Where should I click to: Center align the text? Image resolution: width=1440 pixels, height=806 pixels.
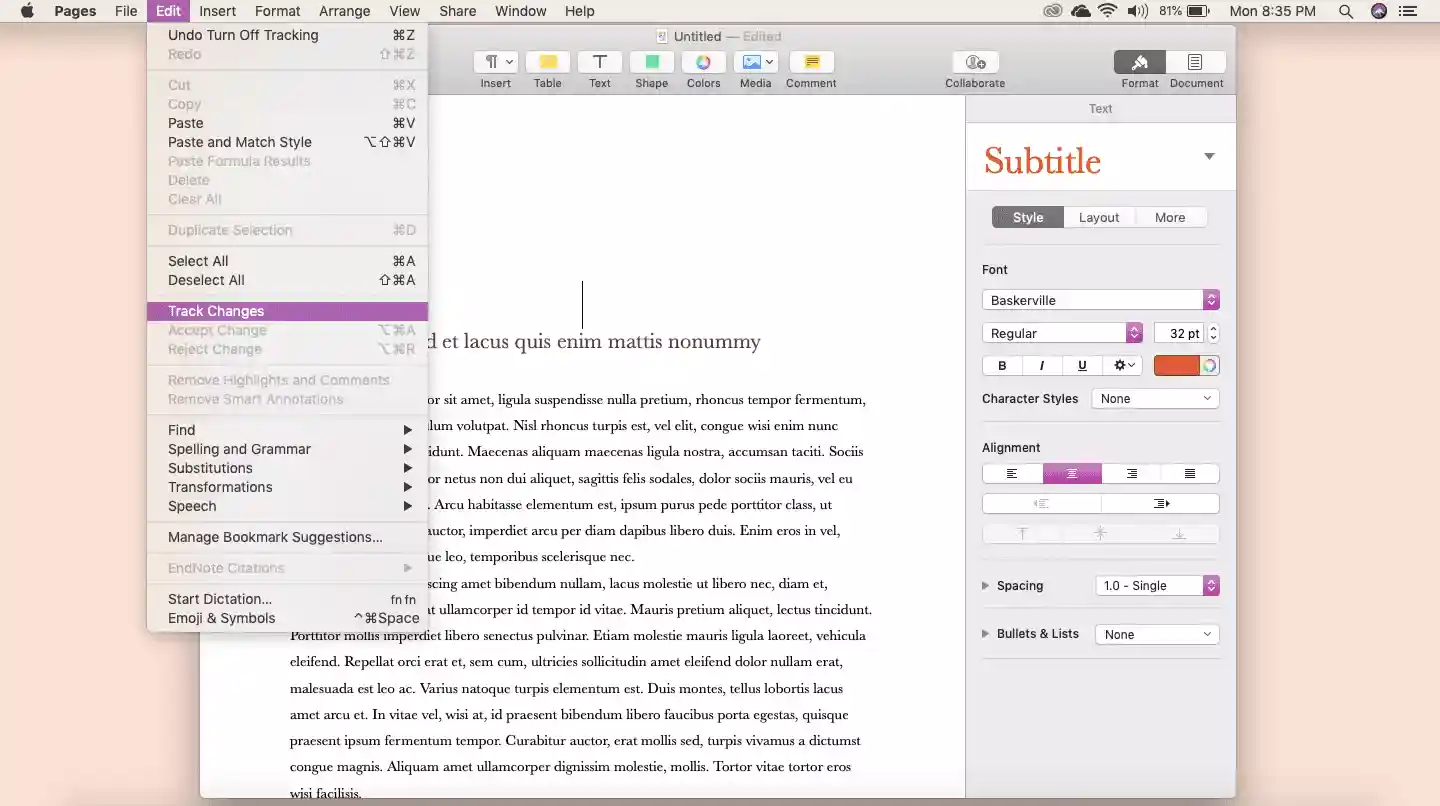point(1072,474)
